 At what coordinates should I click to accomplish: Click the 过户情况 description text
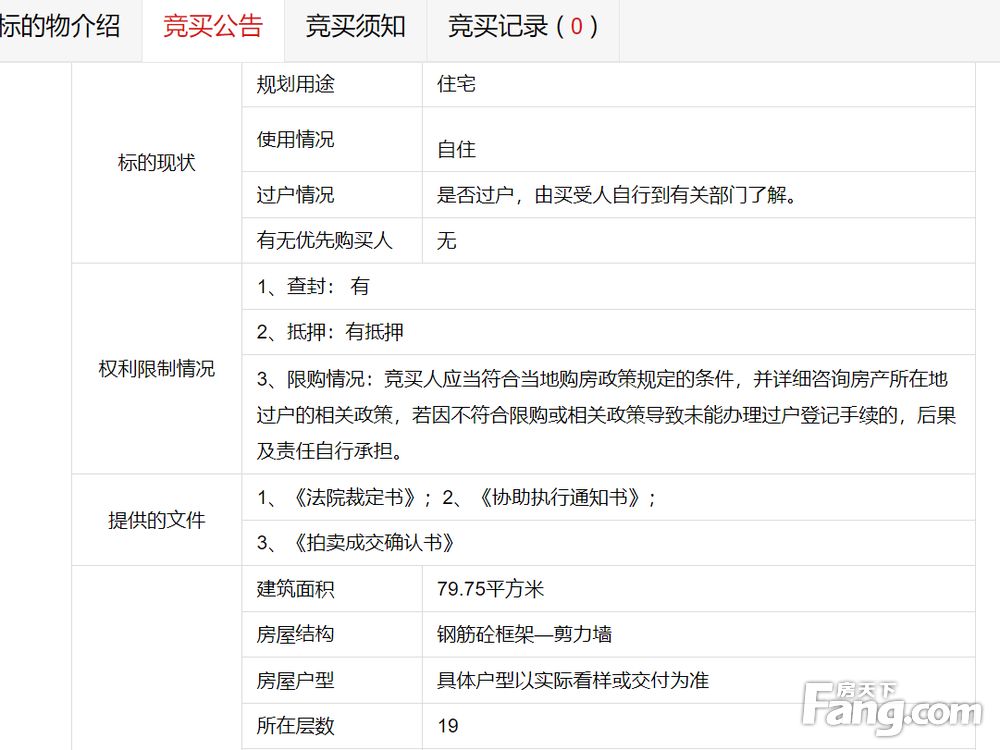[x=617, y=195]
